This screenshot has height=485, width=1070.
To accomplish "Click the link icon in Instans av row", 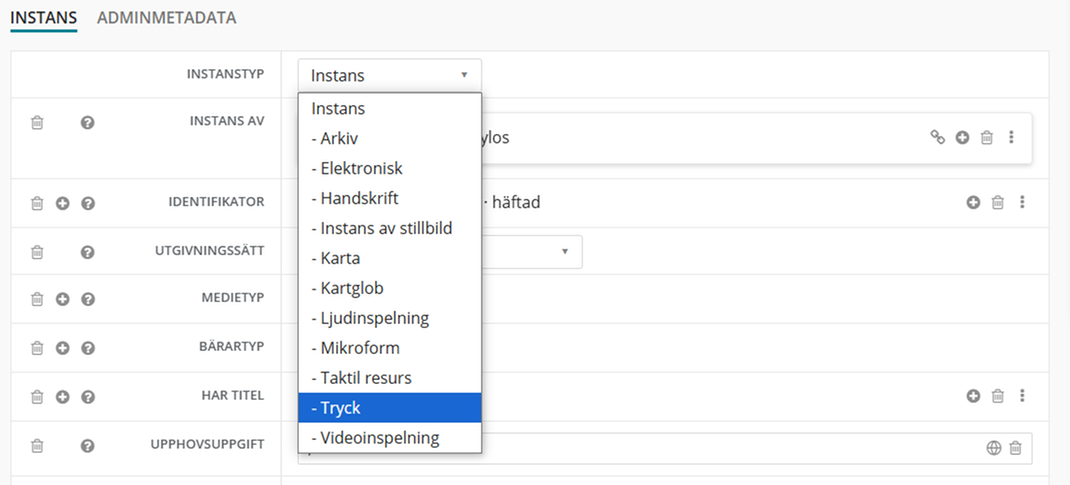I will click(937, 137).
